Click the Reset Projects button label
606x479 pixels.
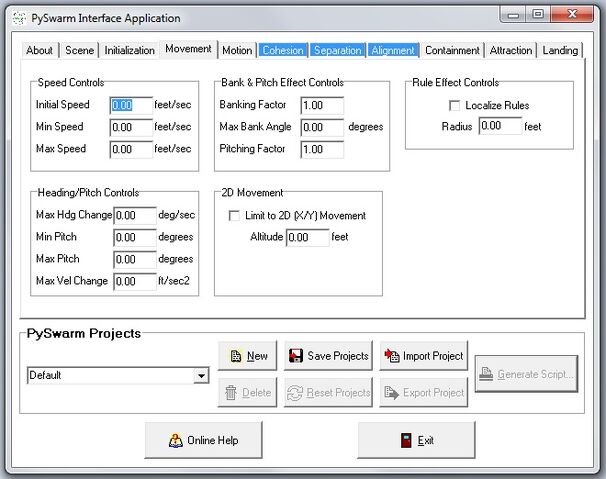coord(339,393)
